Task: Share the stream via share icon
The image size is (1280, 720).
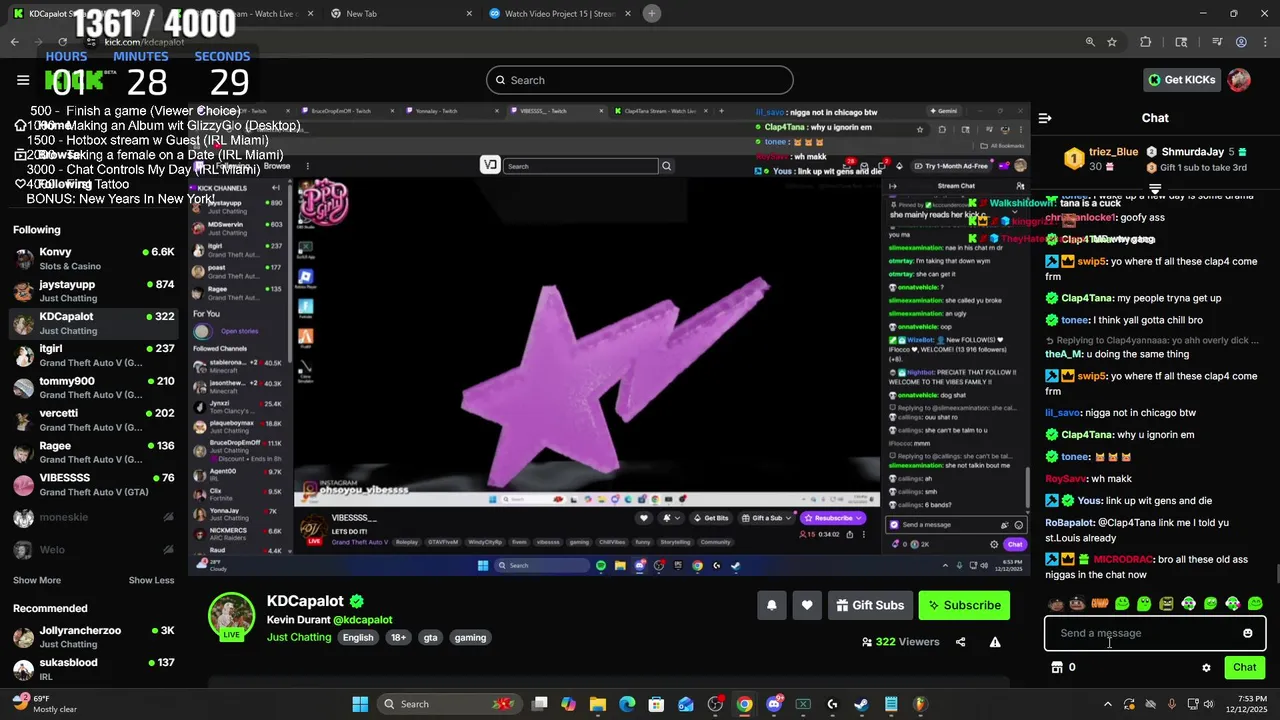Action: click(960, 642)
